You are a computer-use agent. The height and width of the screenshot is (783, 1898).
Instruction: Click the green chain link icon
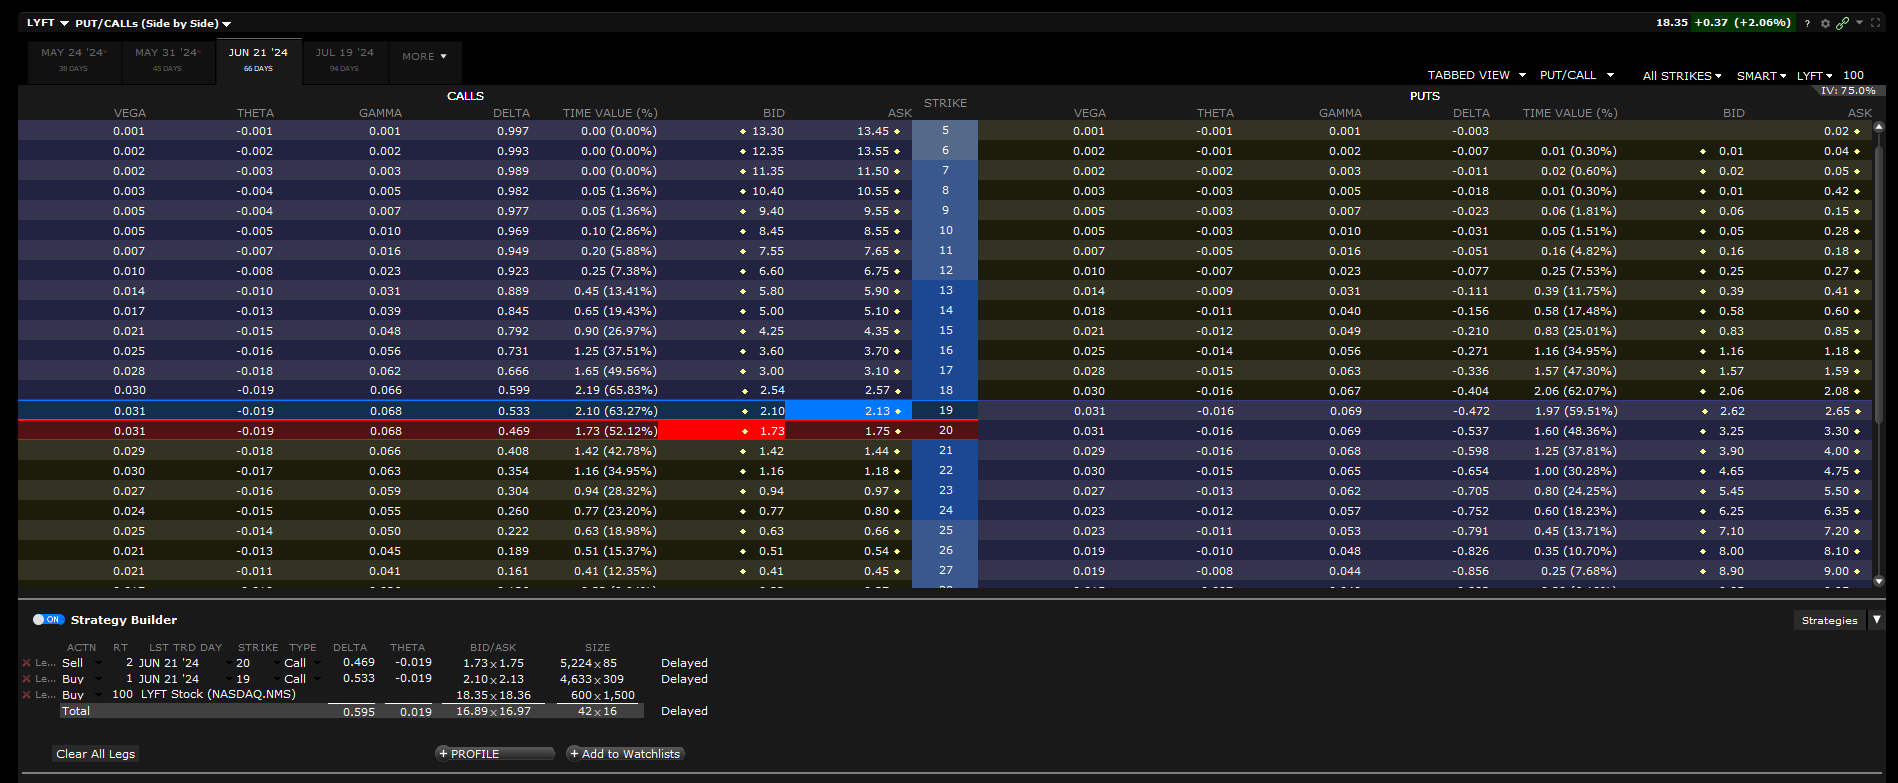click(x=1842, y=23)
